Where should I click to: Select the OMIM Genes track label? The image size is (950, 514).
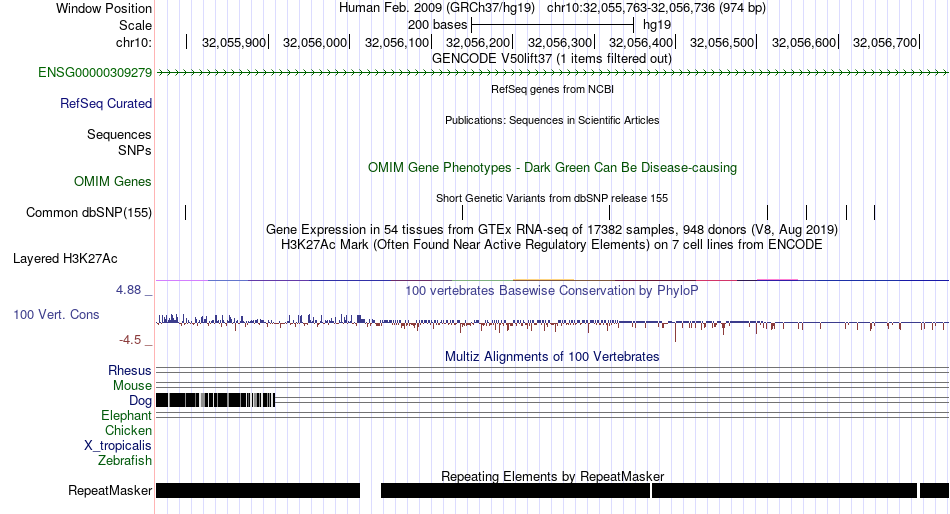click(113, 182)
